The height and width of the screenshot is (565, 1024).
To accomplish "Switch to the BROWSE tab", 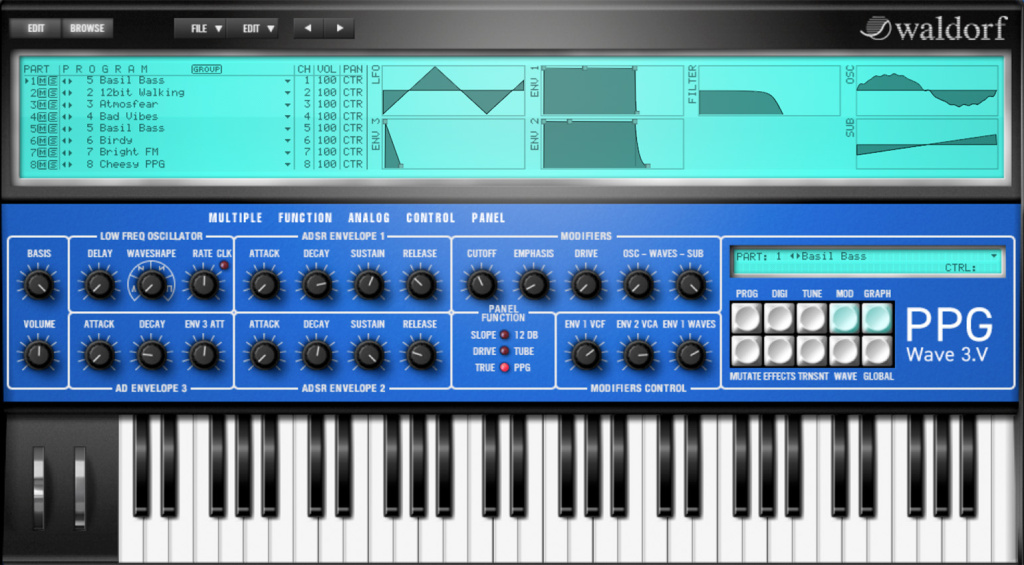I will point(88,28).
